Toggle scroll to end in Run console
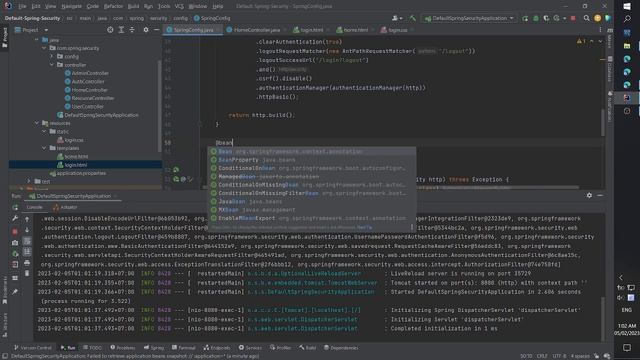This screenshot has height=360, width=640. coord(27,252)
